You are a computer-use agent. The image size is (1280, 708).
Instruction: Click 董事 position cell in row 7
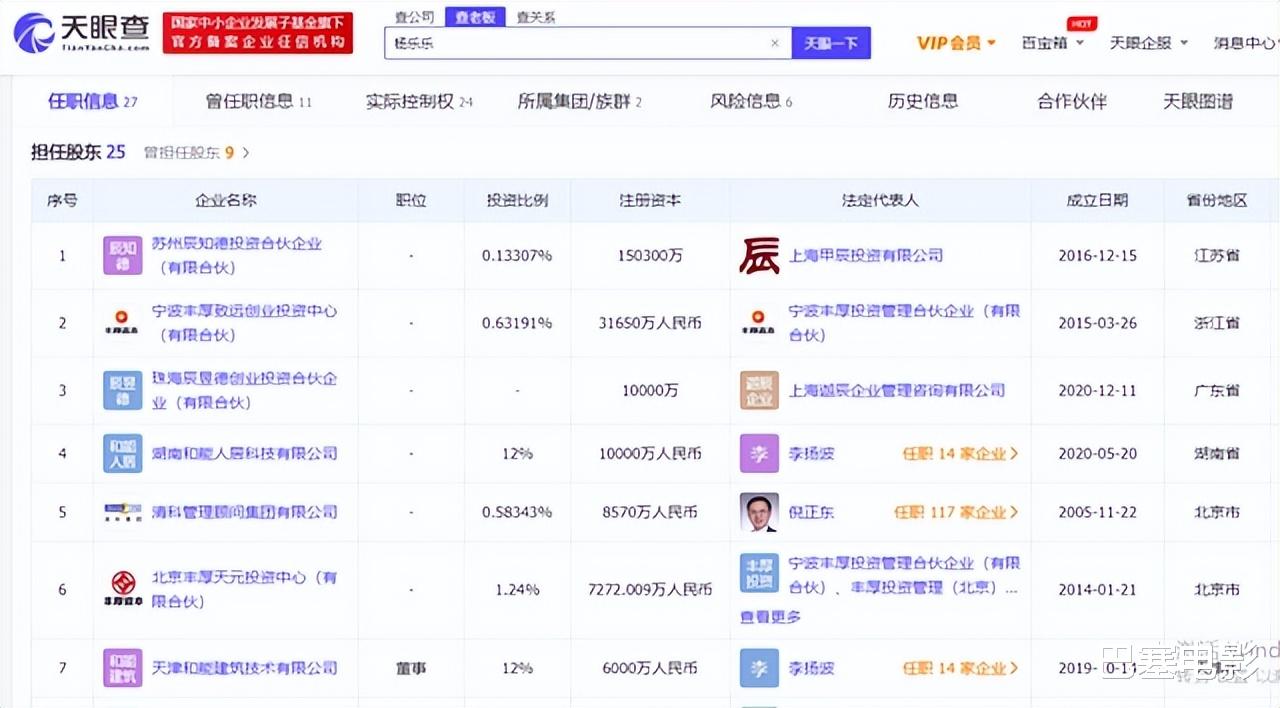coord(411,667)
